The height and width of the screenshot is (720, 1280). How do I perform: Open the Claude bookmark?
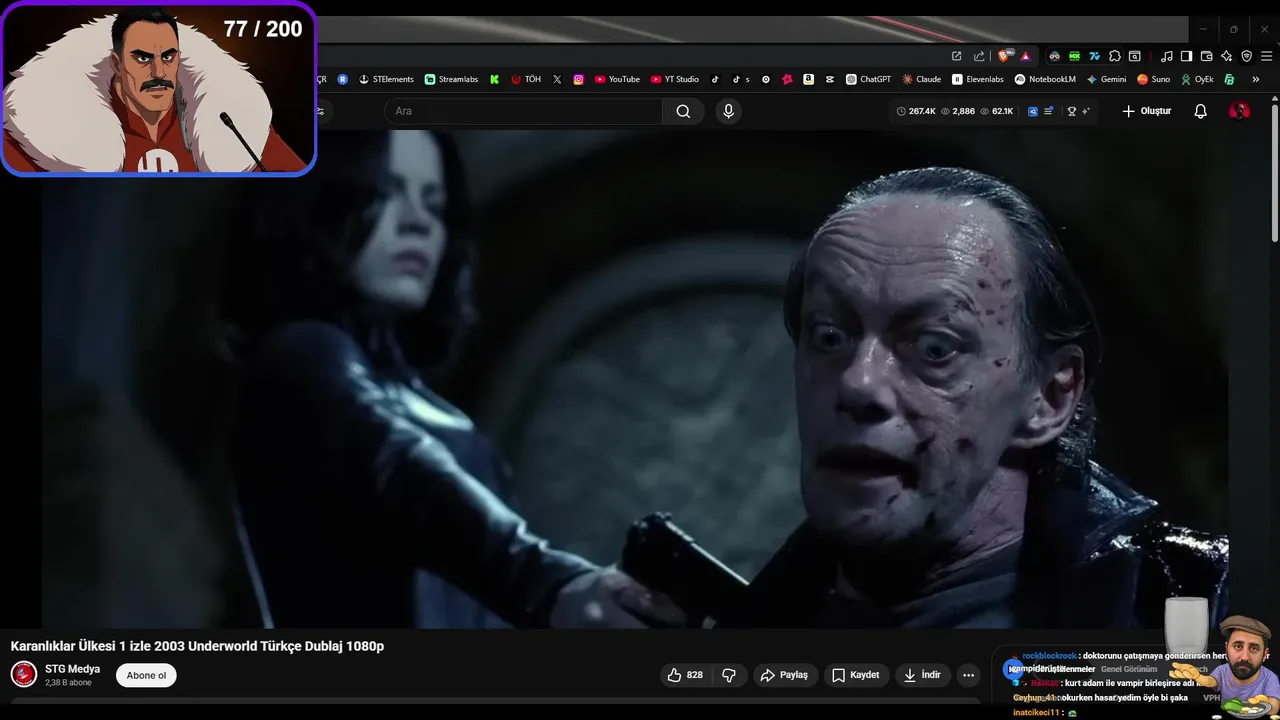[921, 79]
